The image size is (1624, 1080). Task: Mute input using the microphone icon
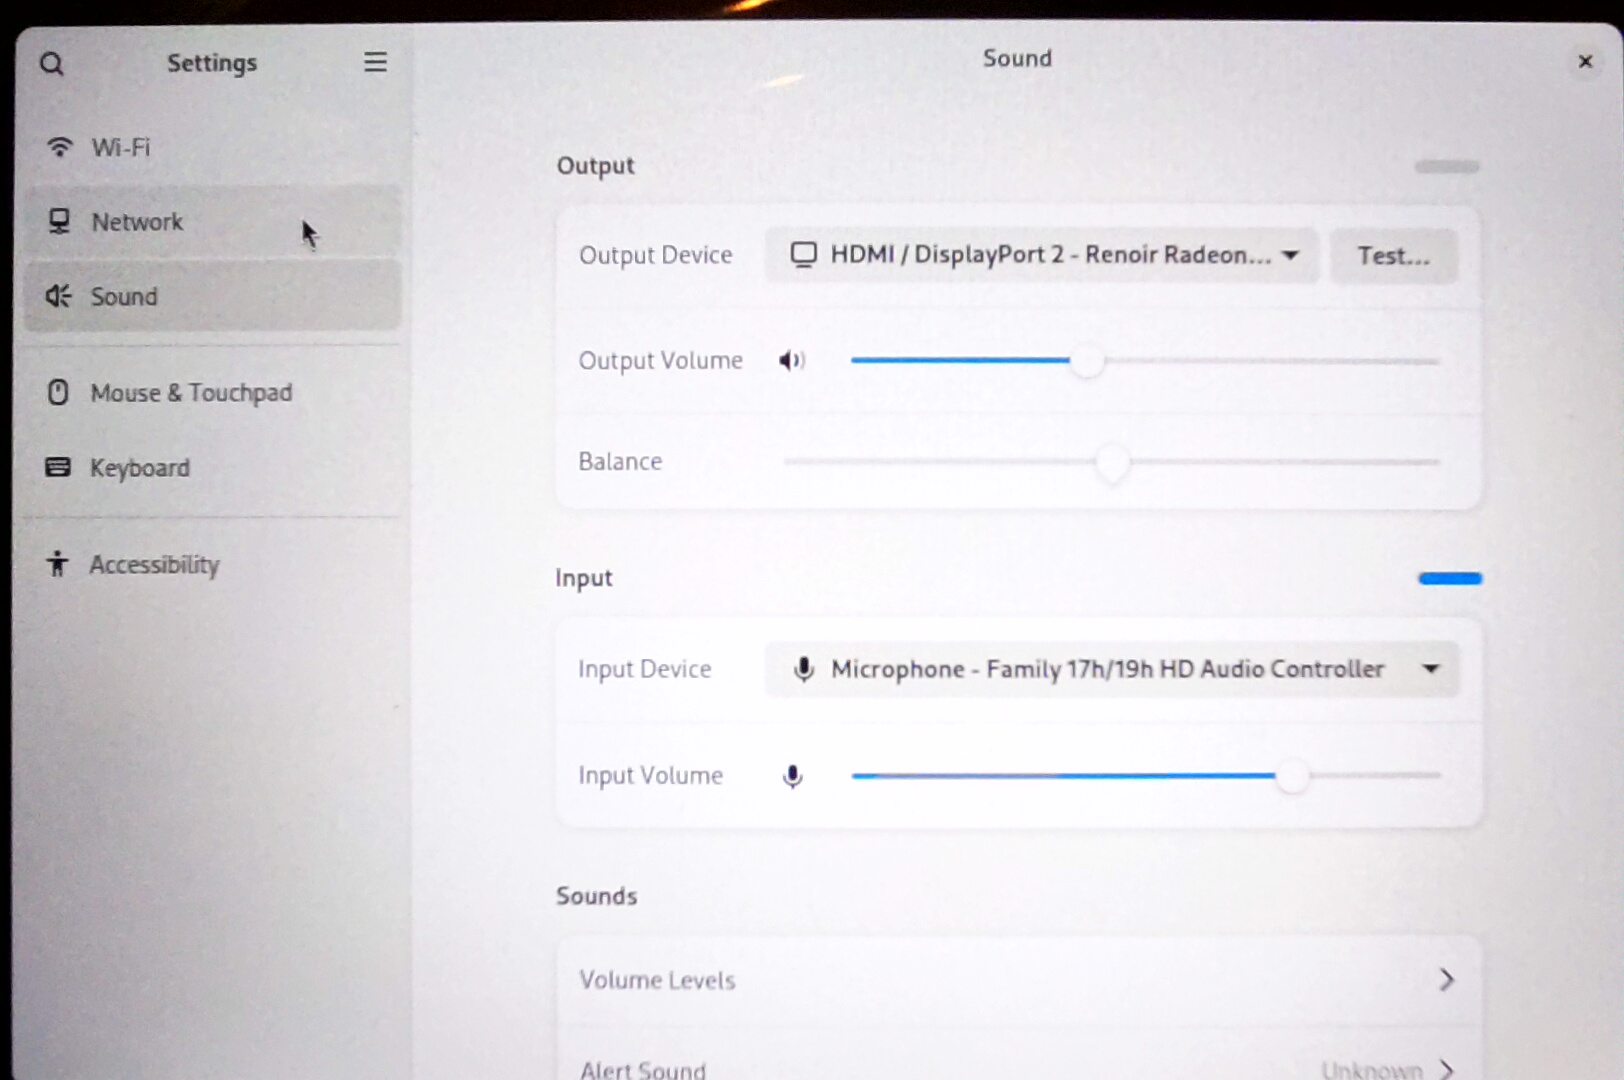792,776
